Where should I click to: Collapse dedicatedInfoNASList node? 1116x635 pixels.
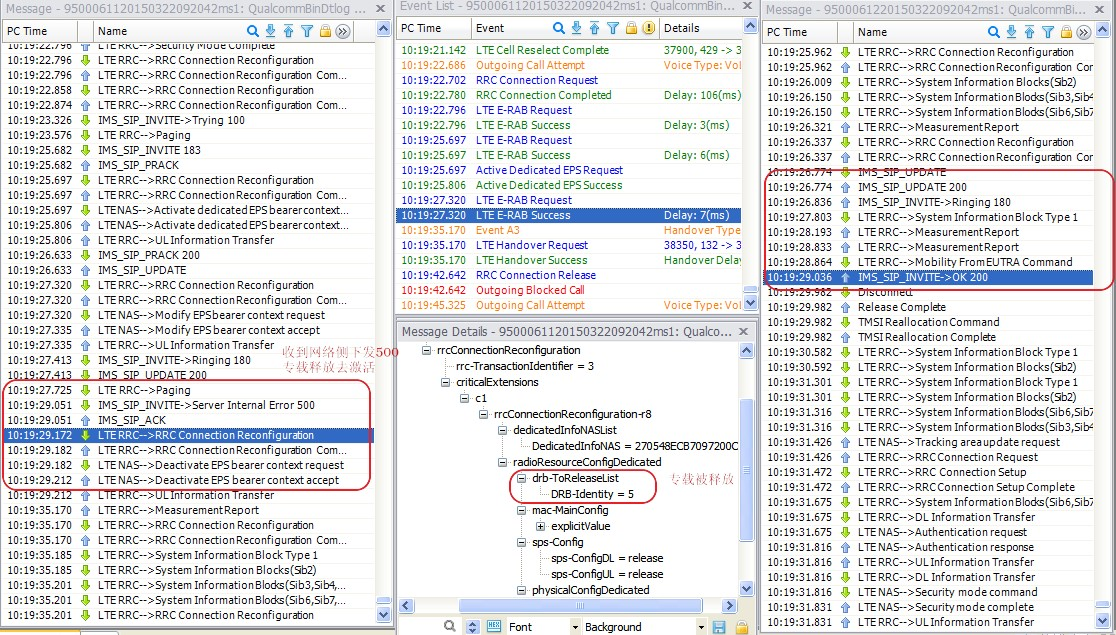[x=503, y=430]
